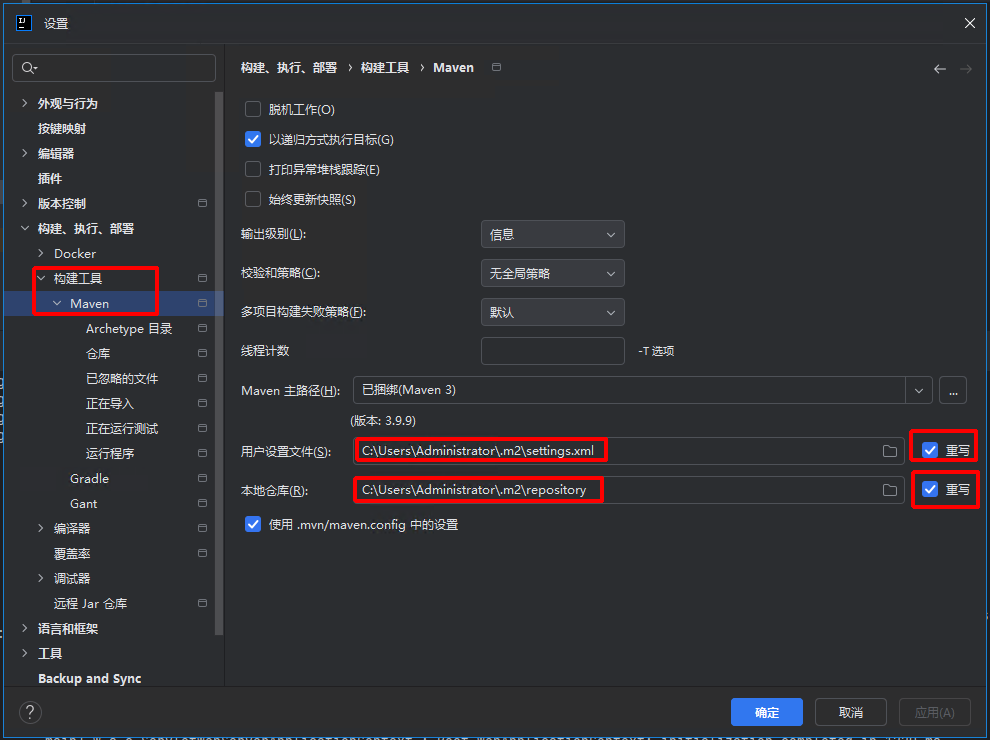Click the project icon on Maven row
990x740 pixels.
[x=202, y=303]
